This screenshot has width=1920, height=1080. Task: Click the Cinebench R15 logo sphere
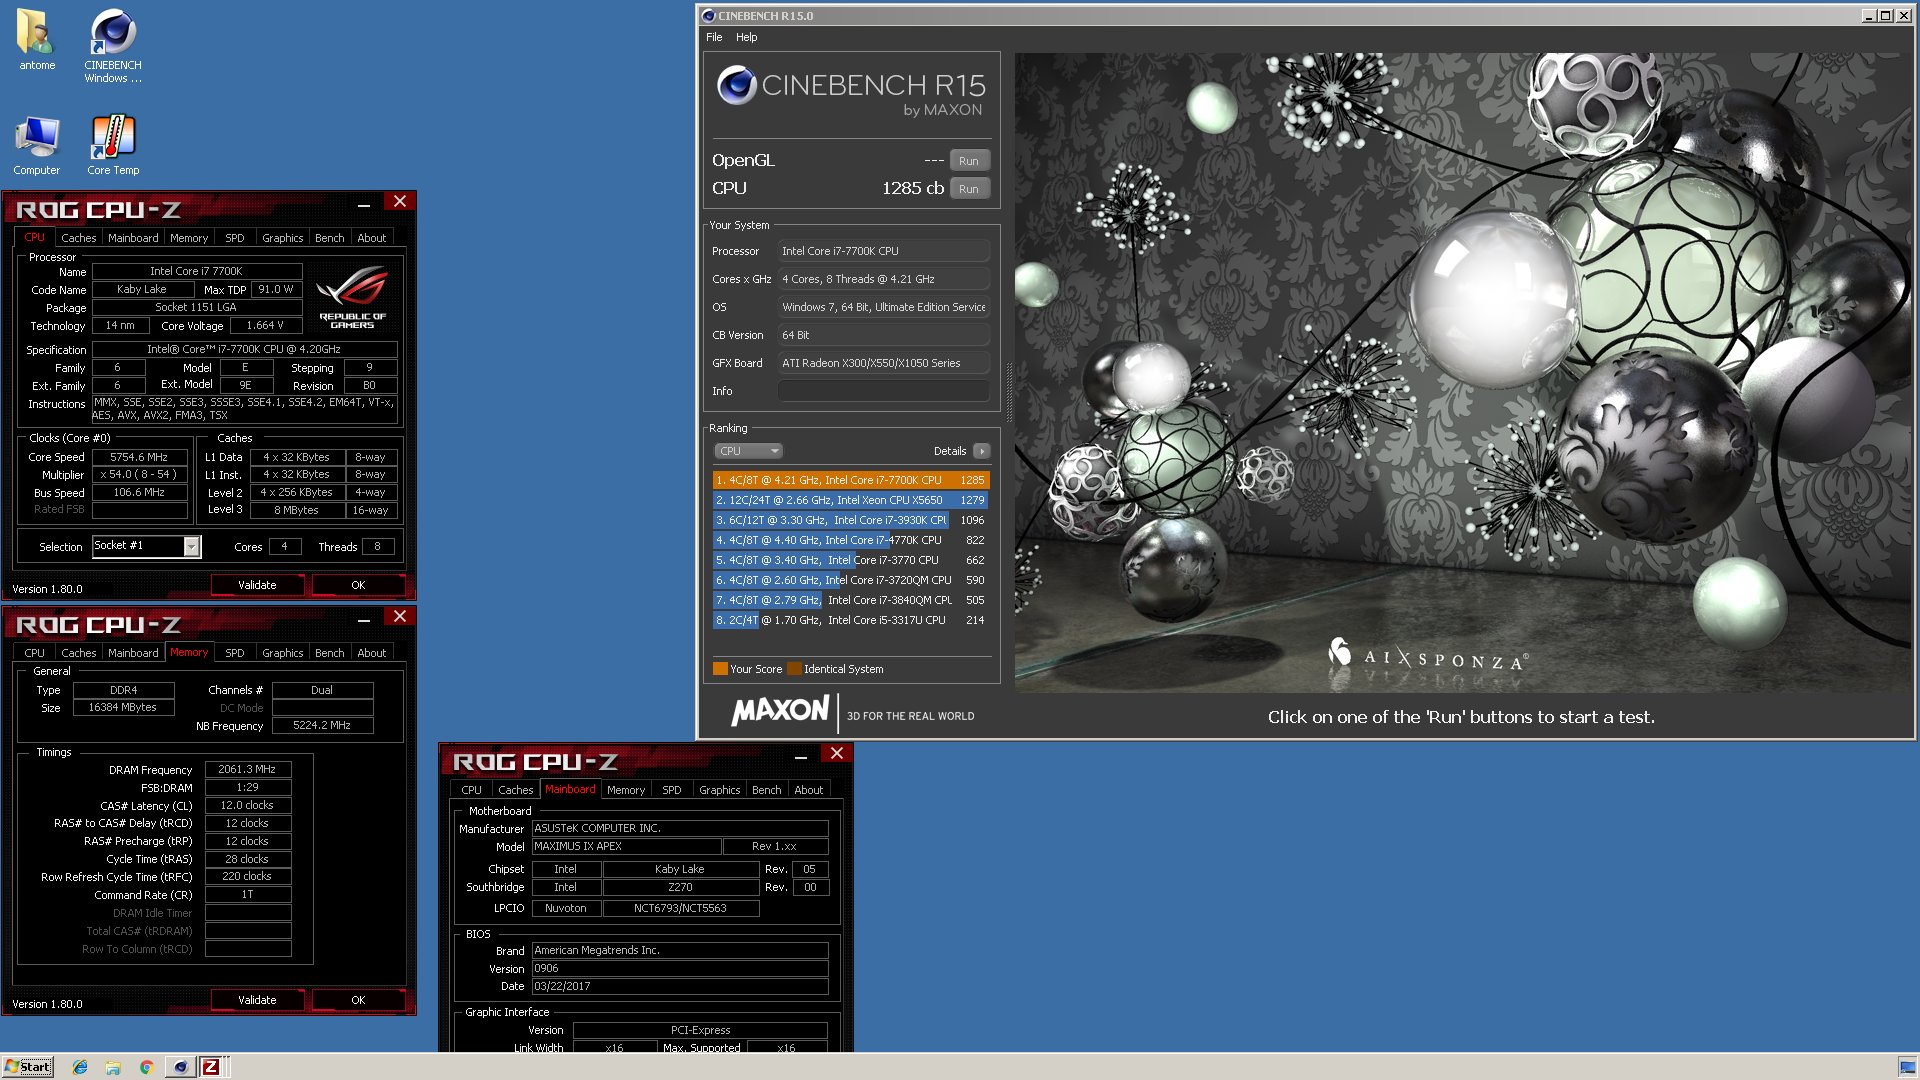[x=737, y=85]
